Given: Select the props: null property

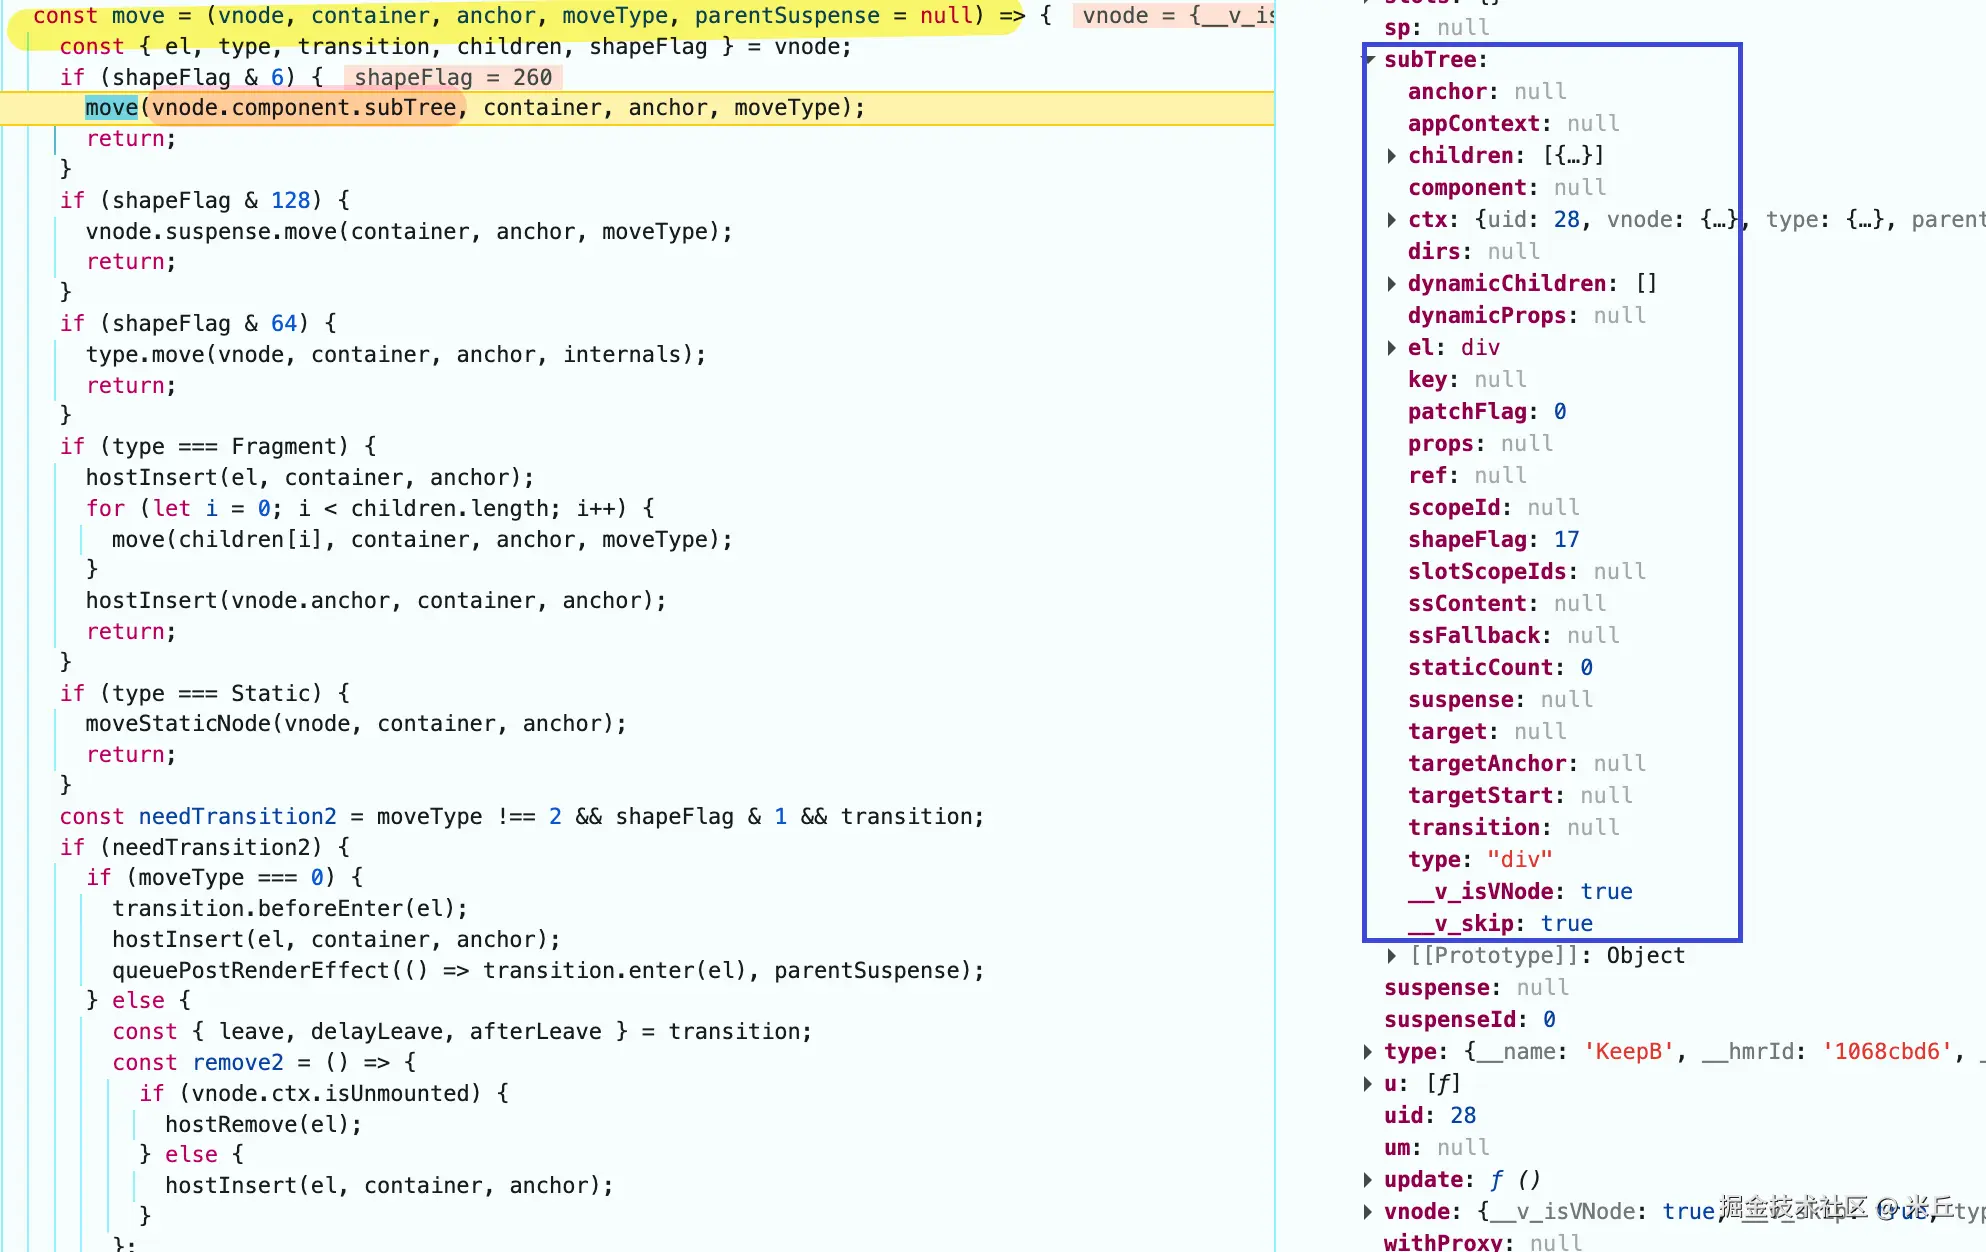Looking at the screenshot, I should coord(1480,444).
